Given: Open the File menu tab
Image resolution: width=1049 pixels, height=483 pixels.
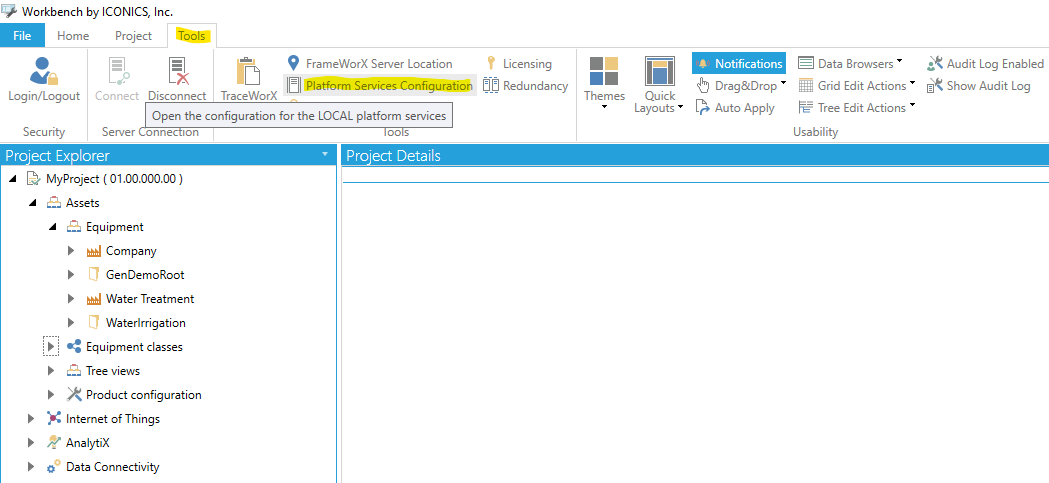Looking at the screenshot, I should point(22,36).
